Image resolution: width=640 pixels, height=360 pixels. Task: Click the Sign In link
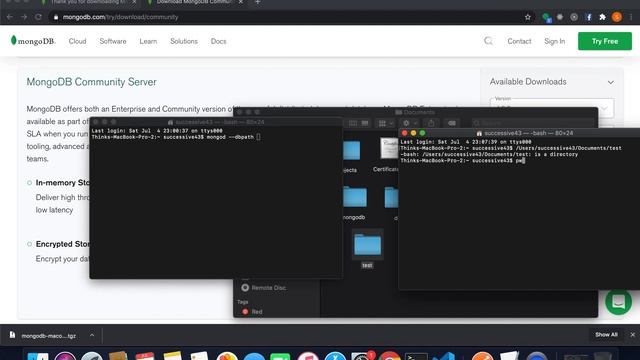click(554, 41)
